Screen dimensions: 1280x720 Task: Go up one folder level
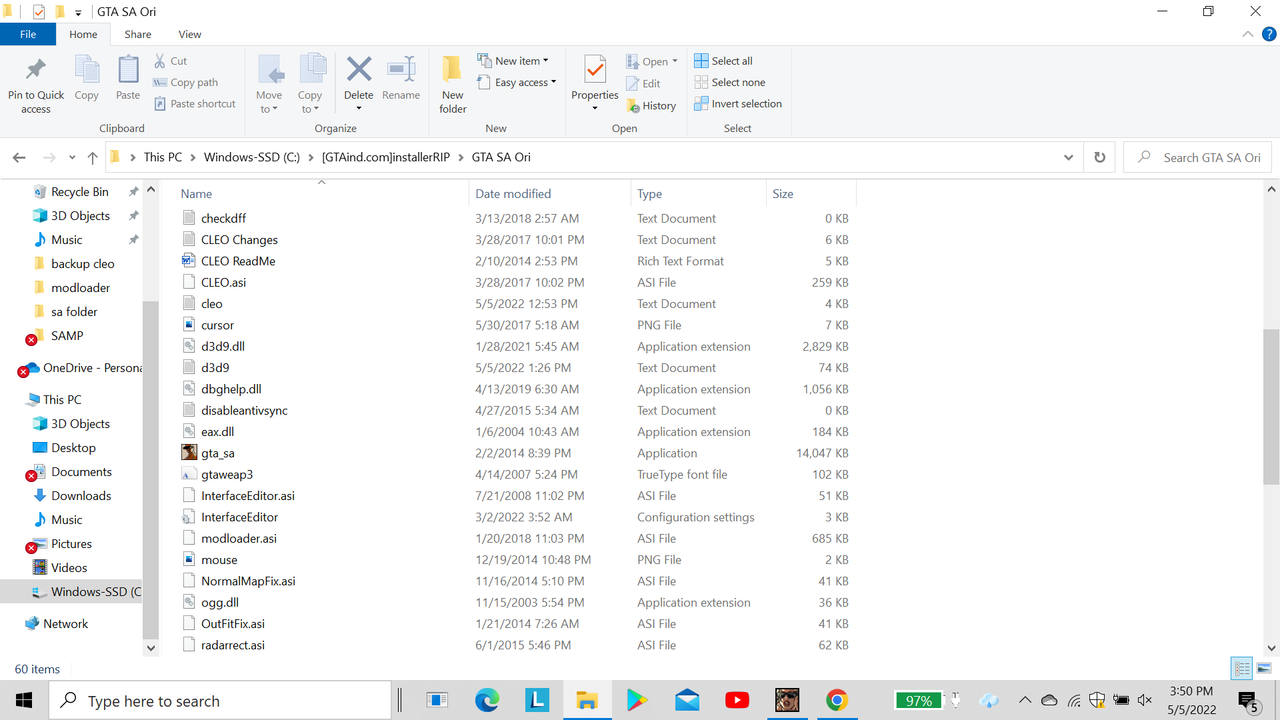[x=93, y=158]
